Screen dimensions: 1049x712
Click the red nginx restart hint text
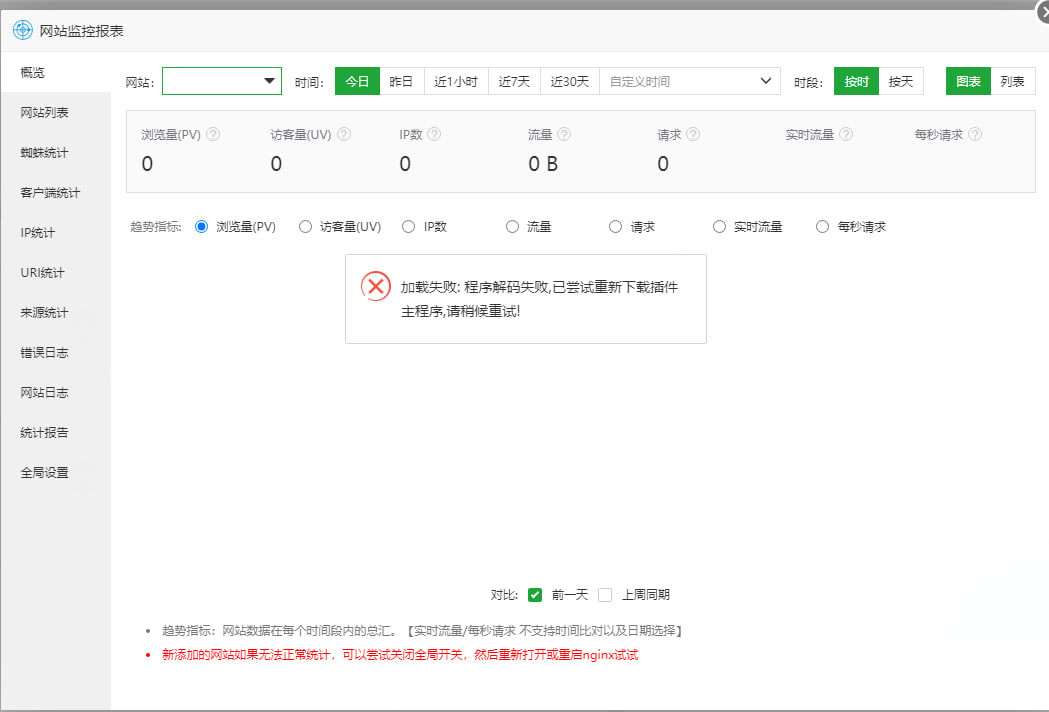[400, 654]
